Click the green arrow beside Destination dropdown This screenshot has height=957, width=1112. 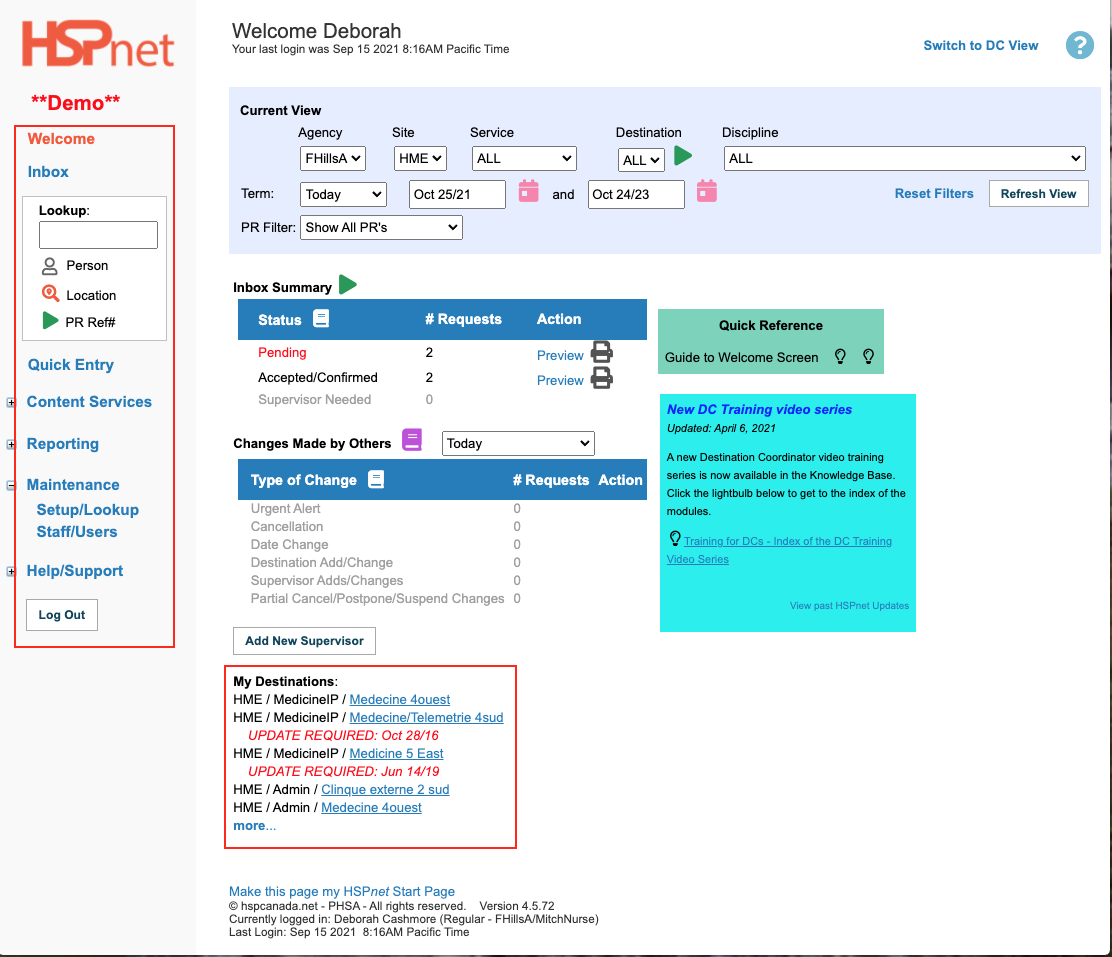[x=682, y=155]
